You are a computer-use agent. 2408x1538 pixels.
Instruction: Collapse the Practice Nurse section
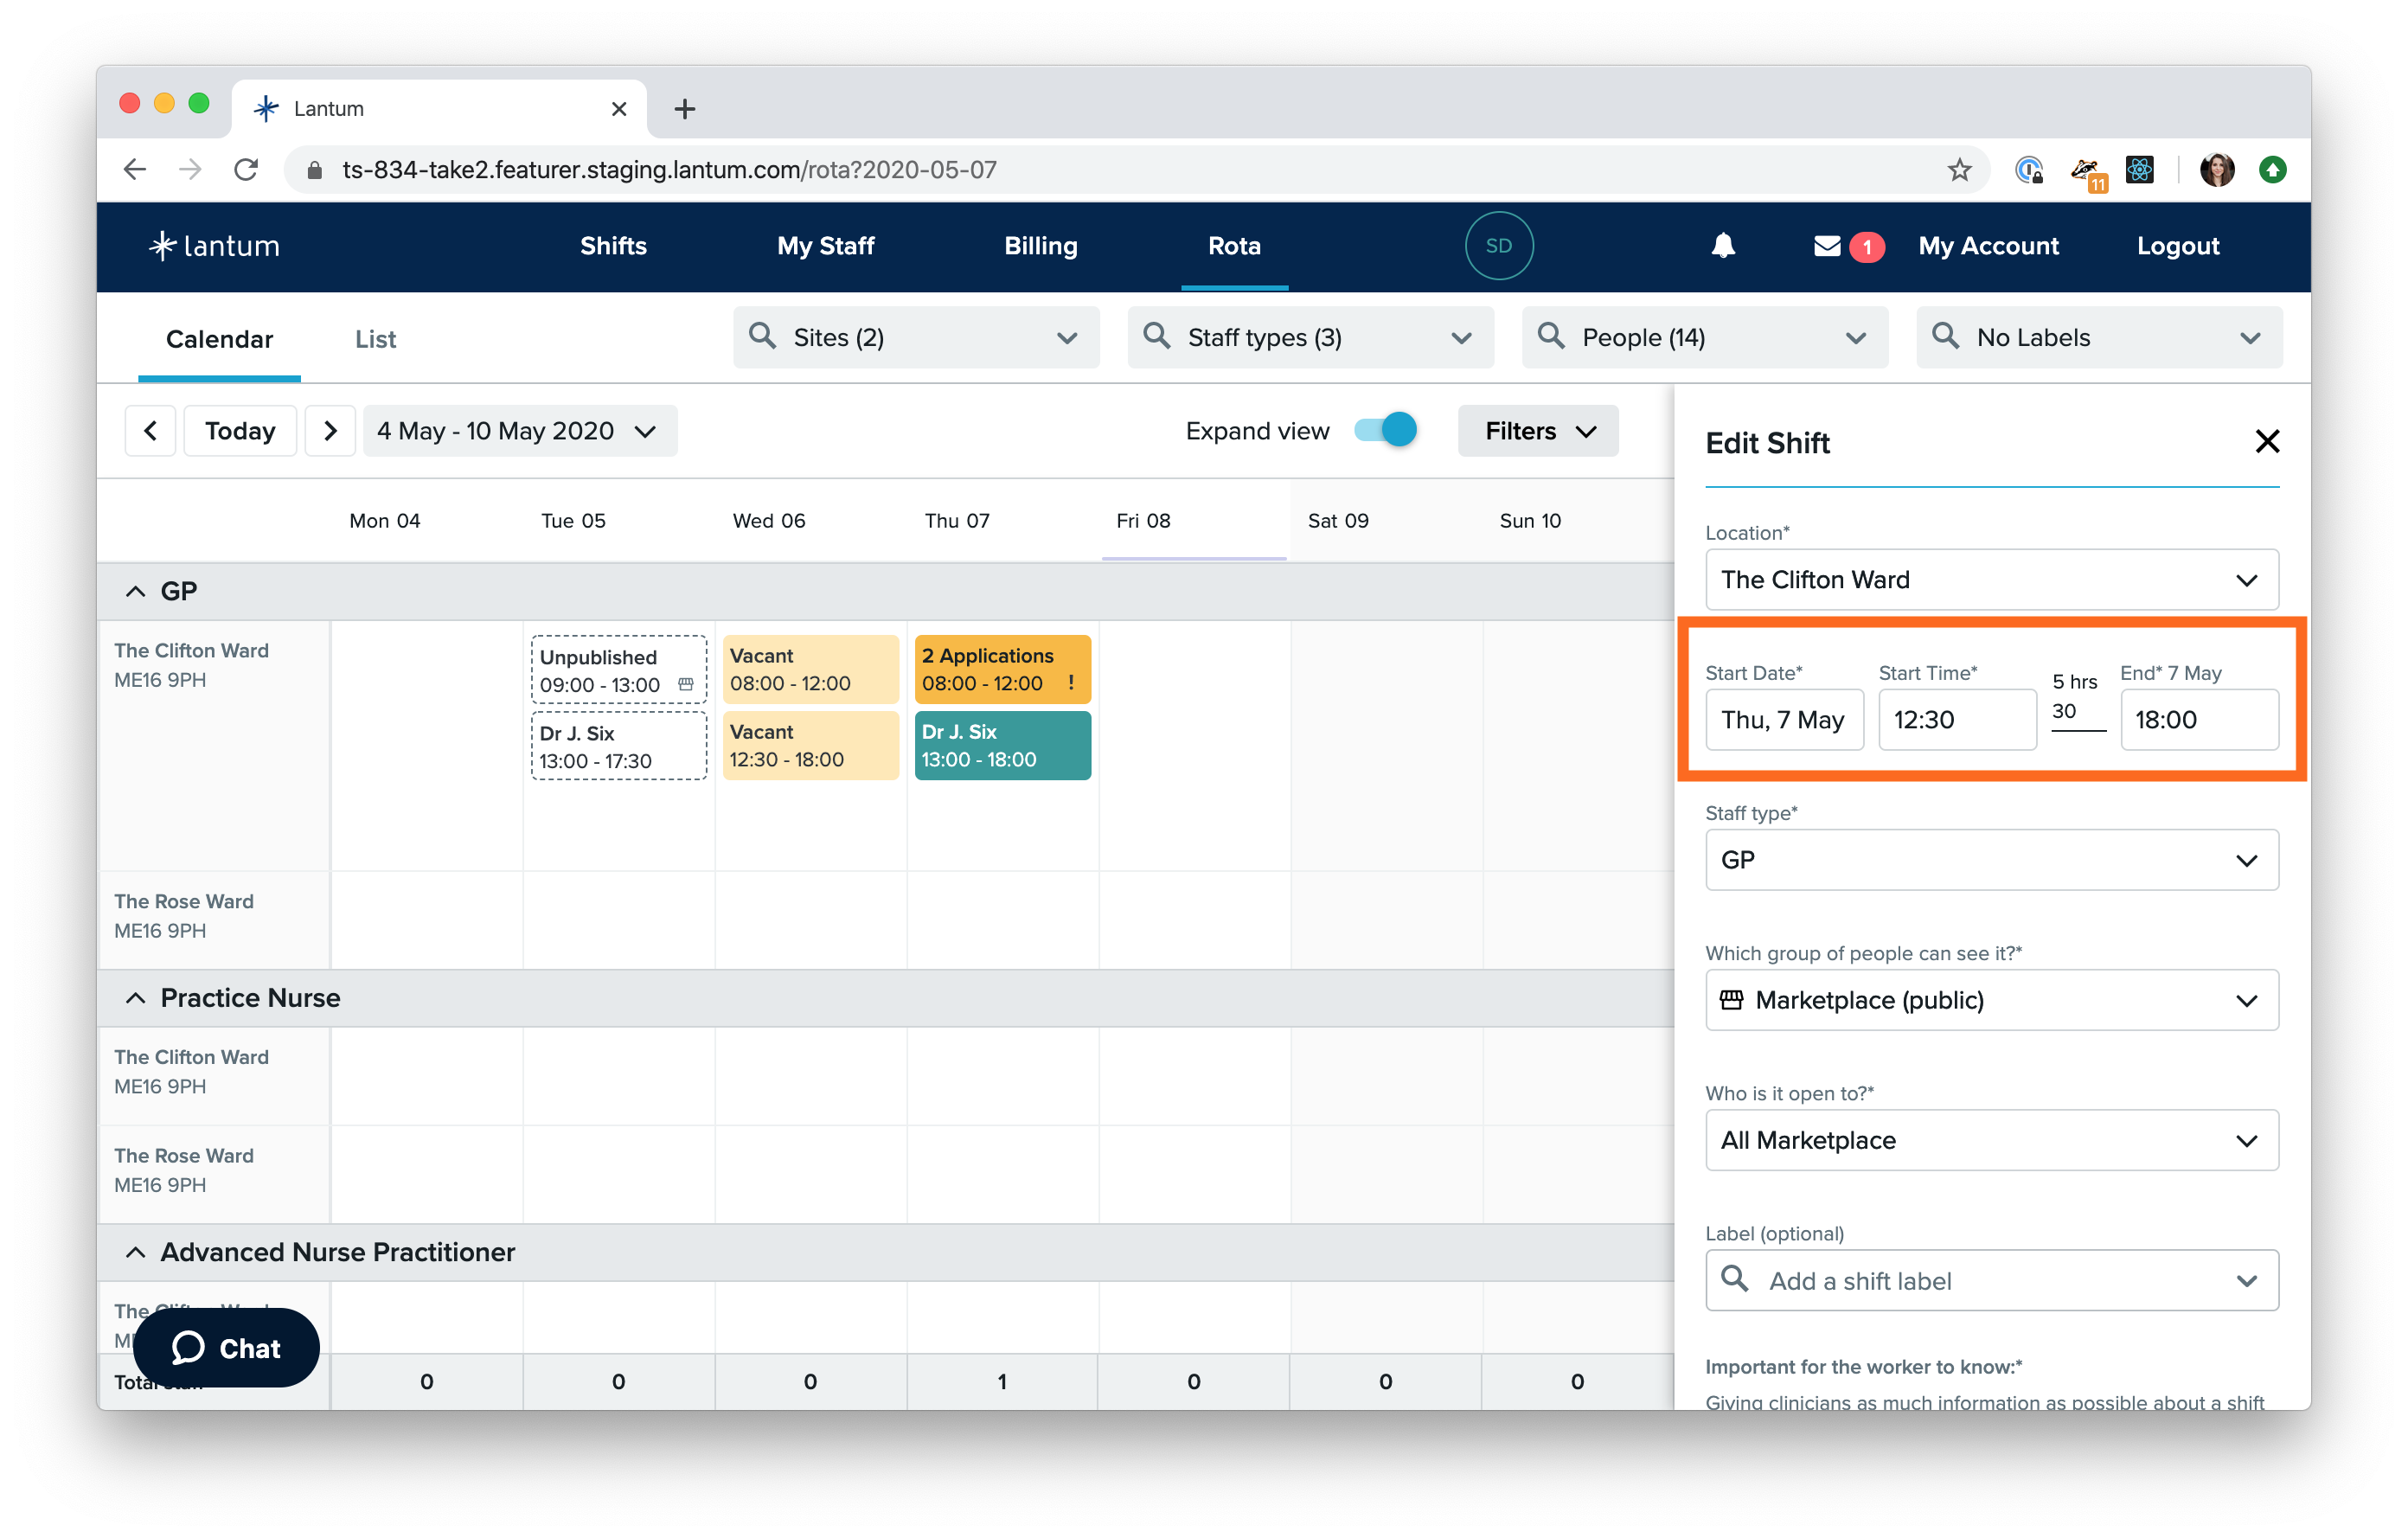[x=136, y=997]
